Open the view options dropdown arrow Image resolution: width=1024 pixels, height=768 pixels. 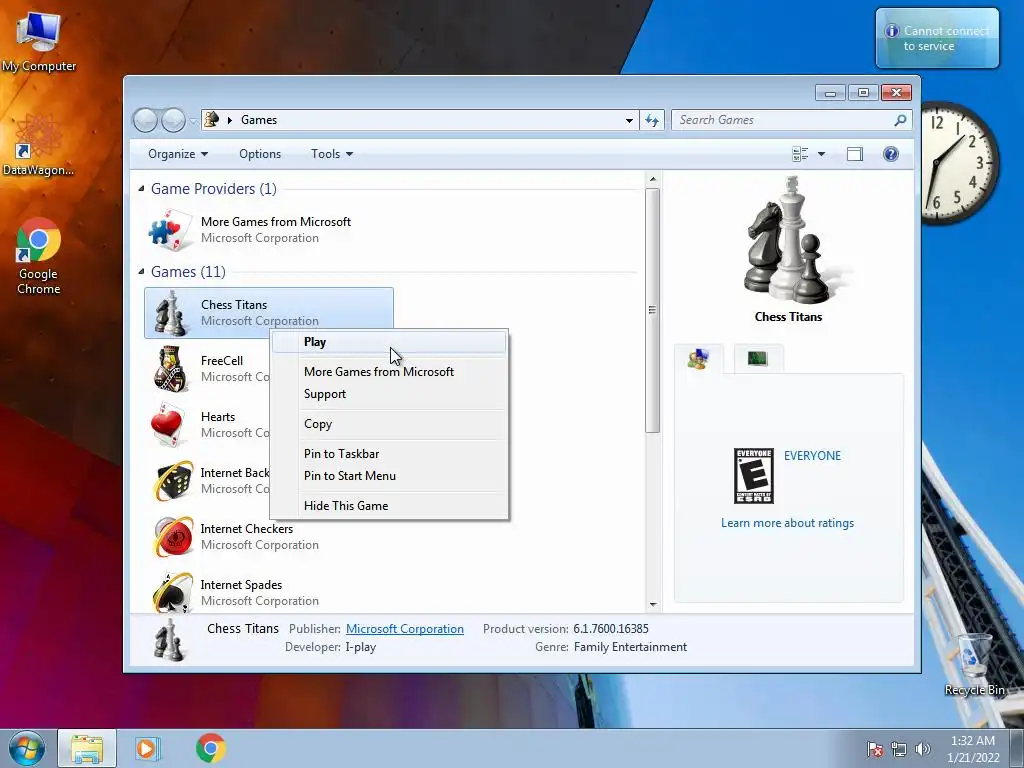pos(822,154)
